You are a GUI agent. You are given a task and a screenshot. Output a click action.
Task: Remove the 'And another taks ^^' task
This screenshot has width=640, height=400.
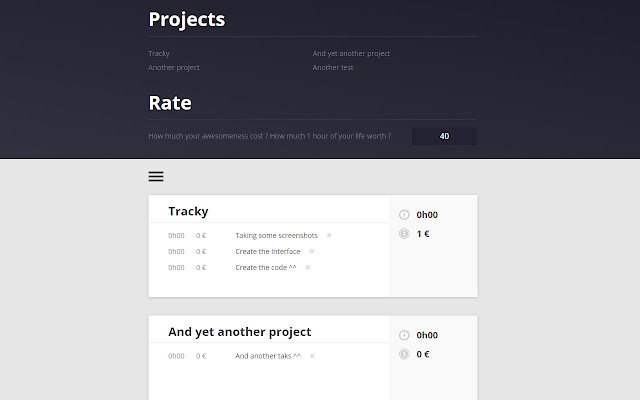click(x=312, y=356)
